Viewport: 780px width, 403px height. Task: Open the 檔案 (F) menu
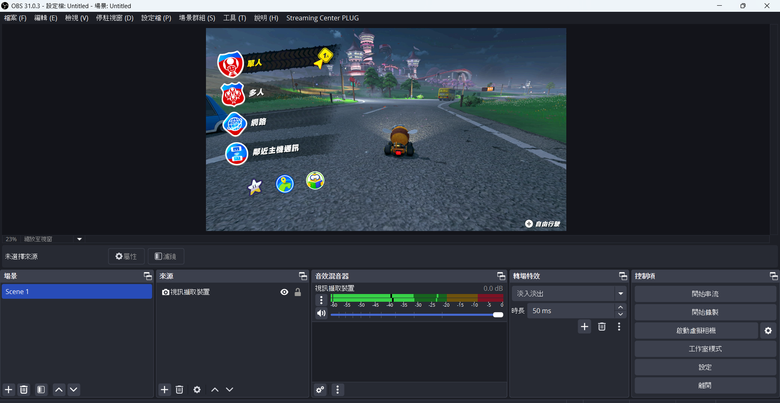pyautogui.click(x=15, y=18)
